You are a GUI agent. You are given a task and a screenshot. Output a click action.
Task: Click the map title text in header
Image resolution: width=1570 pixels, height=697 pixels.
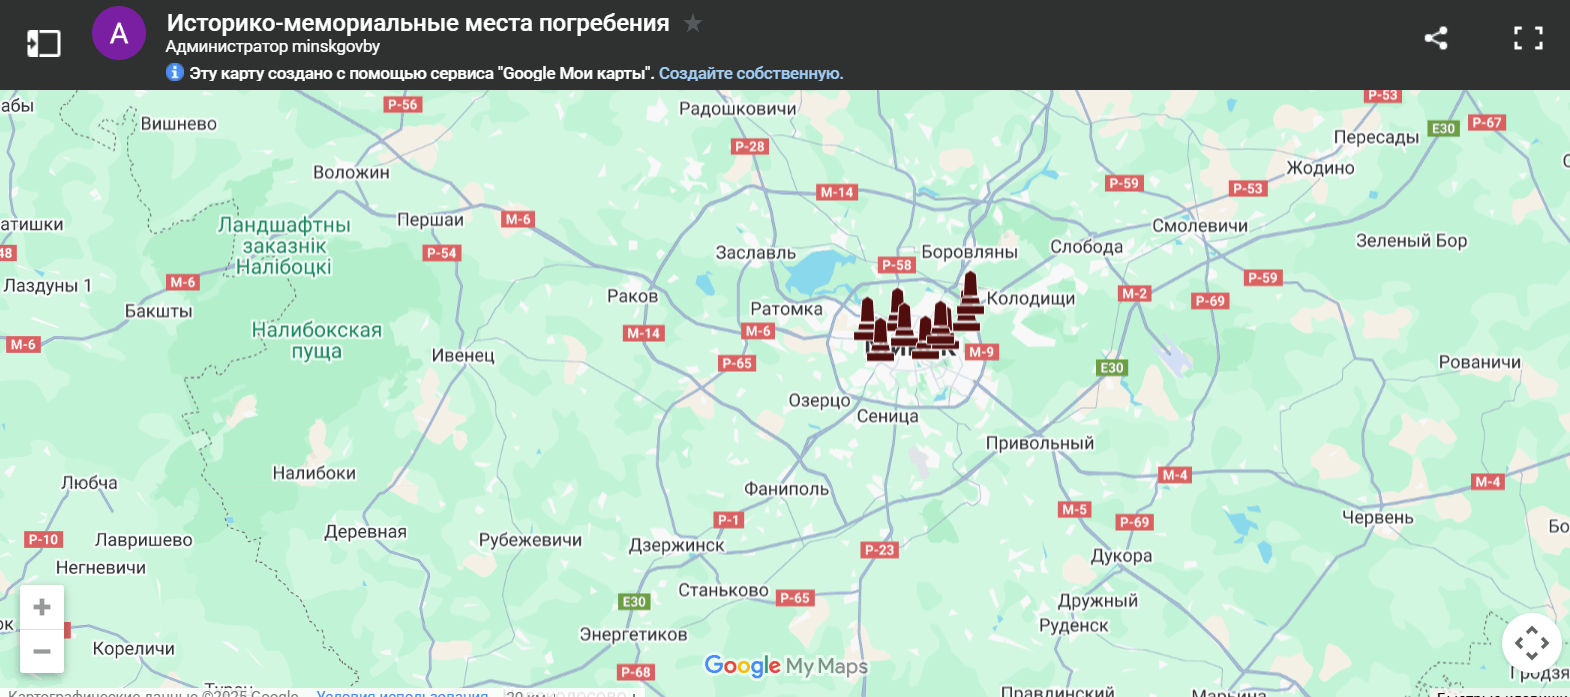click(417, 23)
